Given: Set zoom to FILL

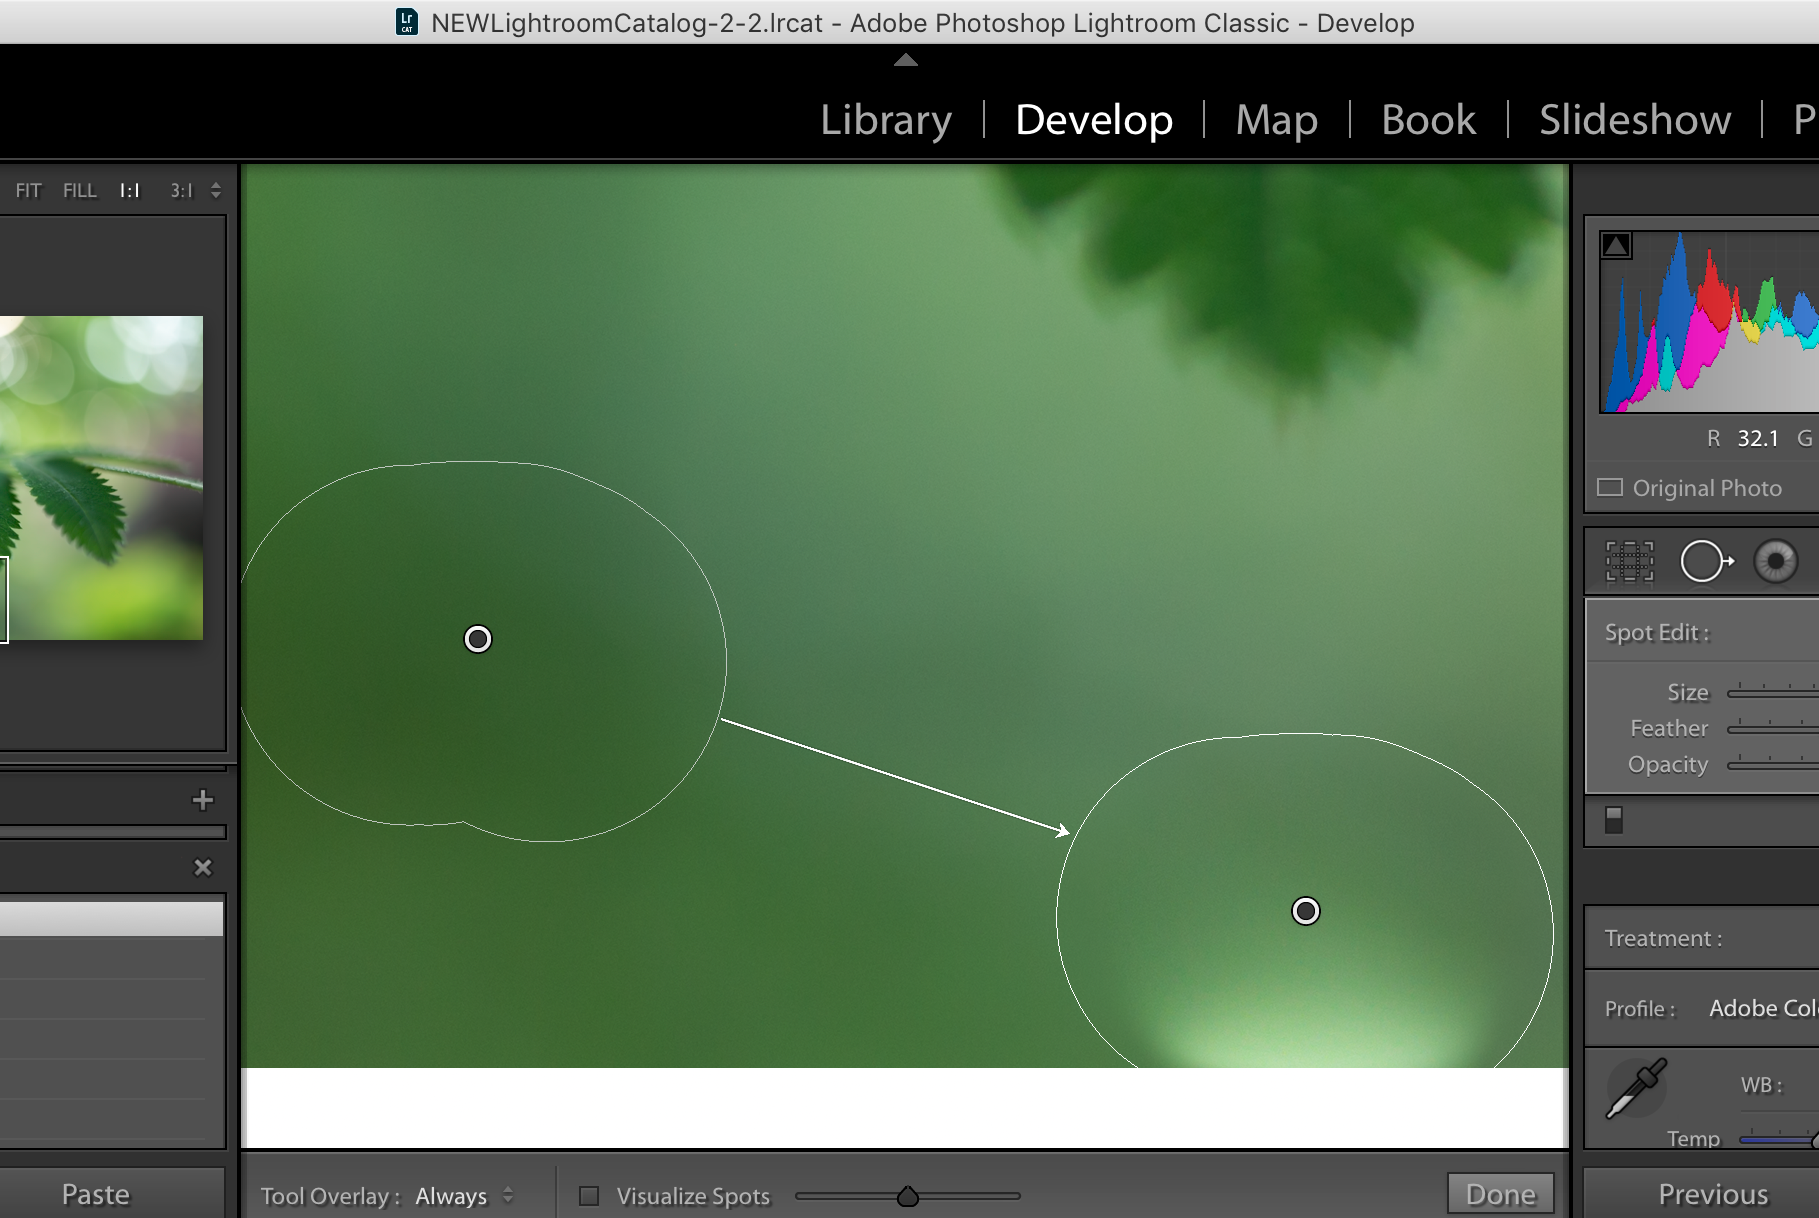Looking at the screenshot, I should (80, 190).
